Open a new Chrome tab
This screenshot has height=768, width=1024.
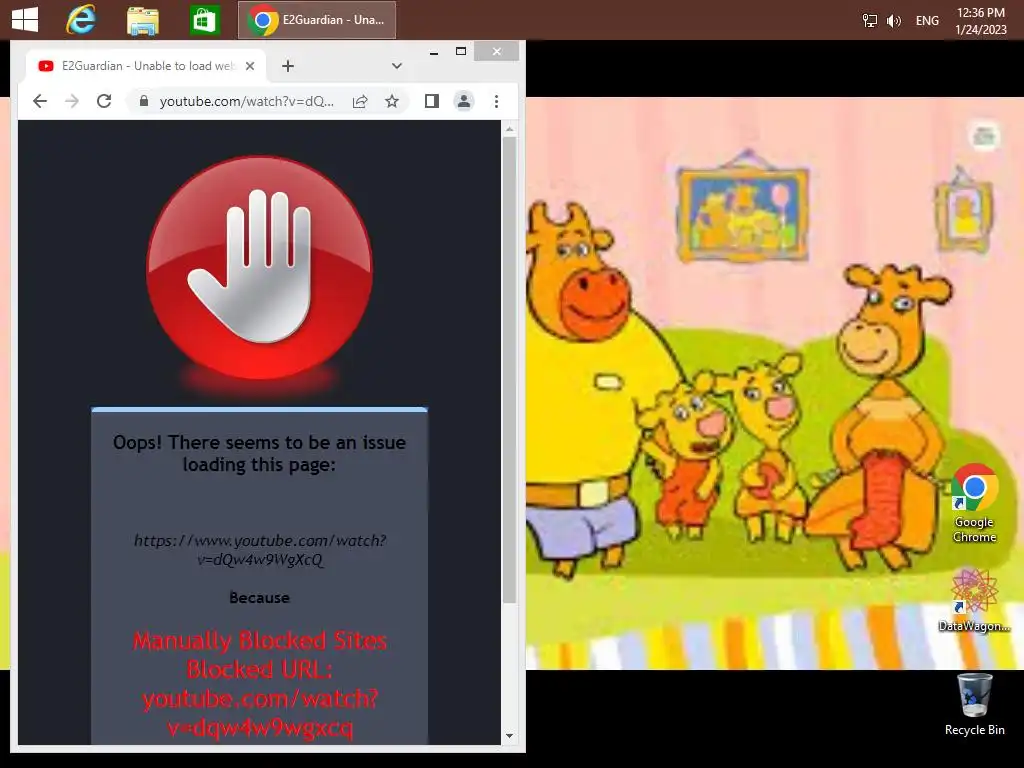point(287,66)
